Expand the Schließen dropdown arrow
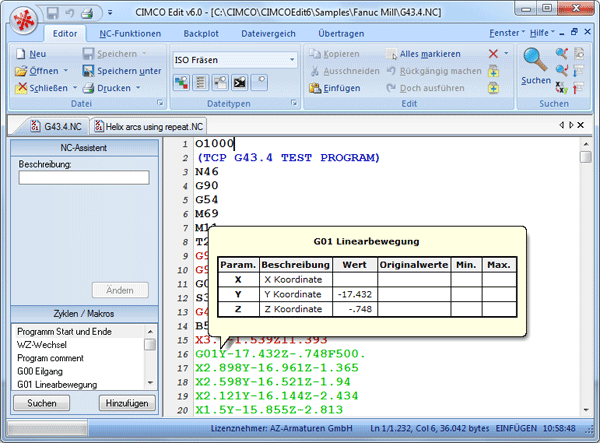The width and height of the screenshot is (600, 443). (x=75, y=88)
